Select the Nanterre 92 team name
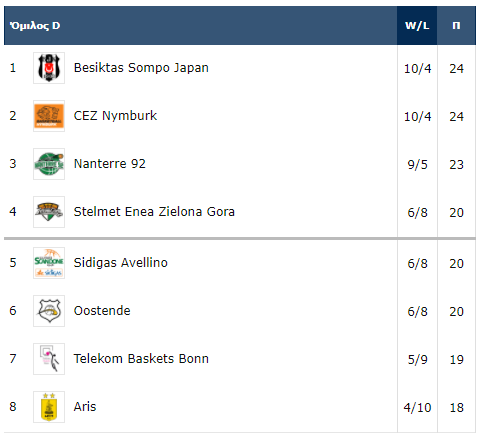Screen dimensions: 485x438 pos(110,164)
